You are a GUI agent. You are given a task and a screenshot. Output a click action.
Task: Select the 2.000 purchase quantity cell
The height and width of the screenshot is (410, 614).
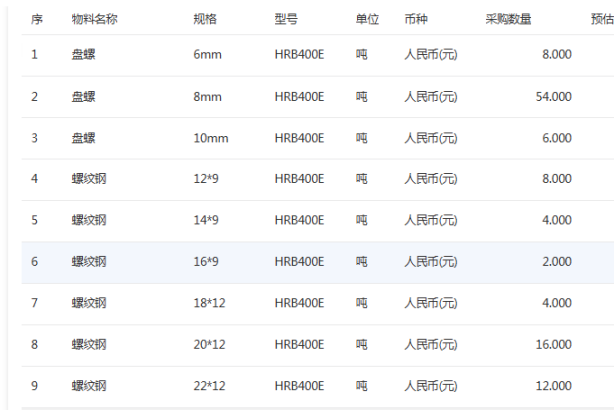click(x=557, y=262)
